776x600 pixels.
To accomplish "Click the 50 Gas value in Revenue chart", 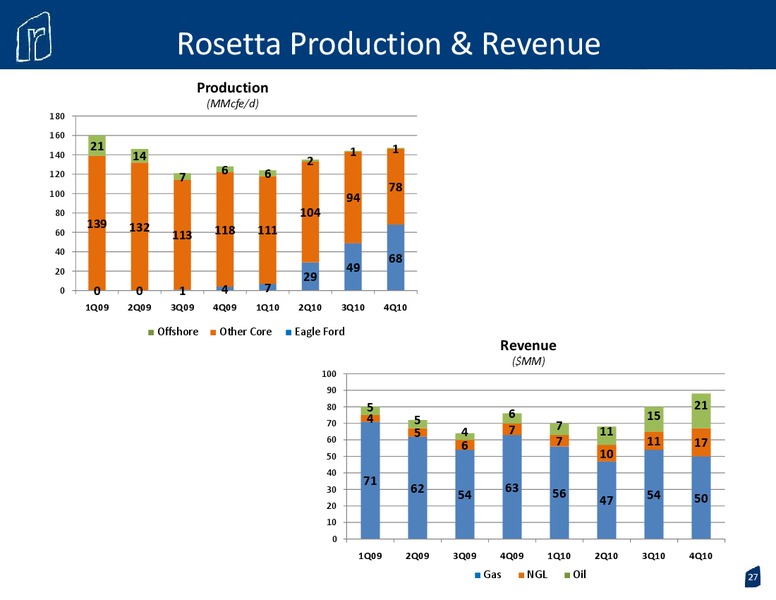I will (x=701, y=499).
